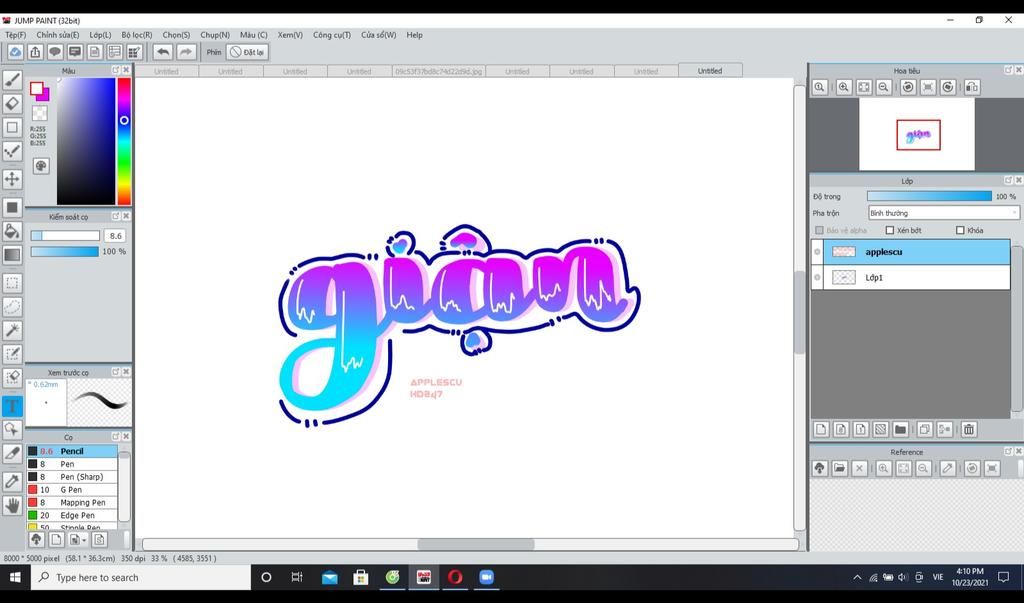
Task: Select the Hand pan tool
Action: point(12,505)
